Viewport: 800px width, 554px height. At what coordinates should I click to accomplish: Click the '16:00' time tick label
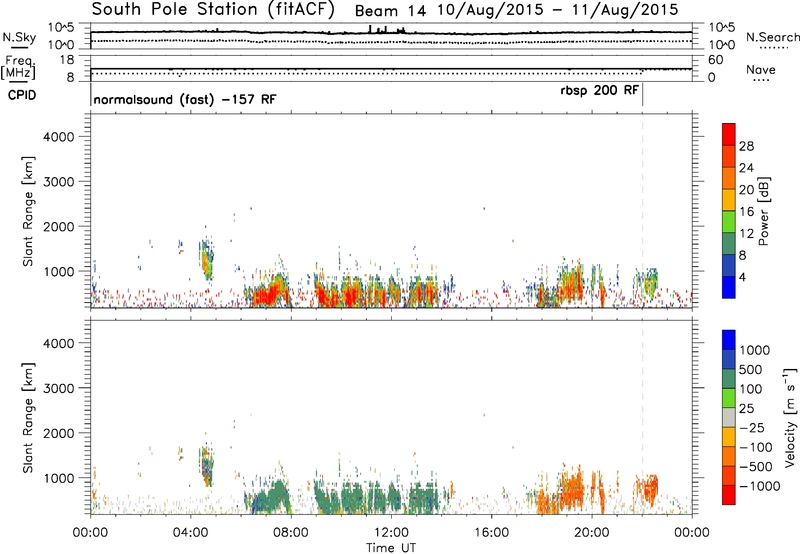coord(491,533)
